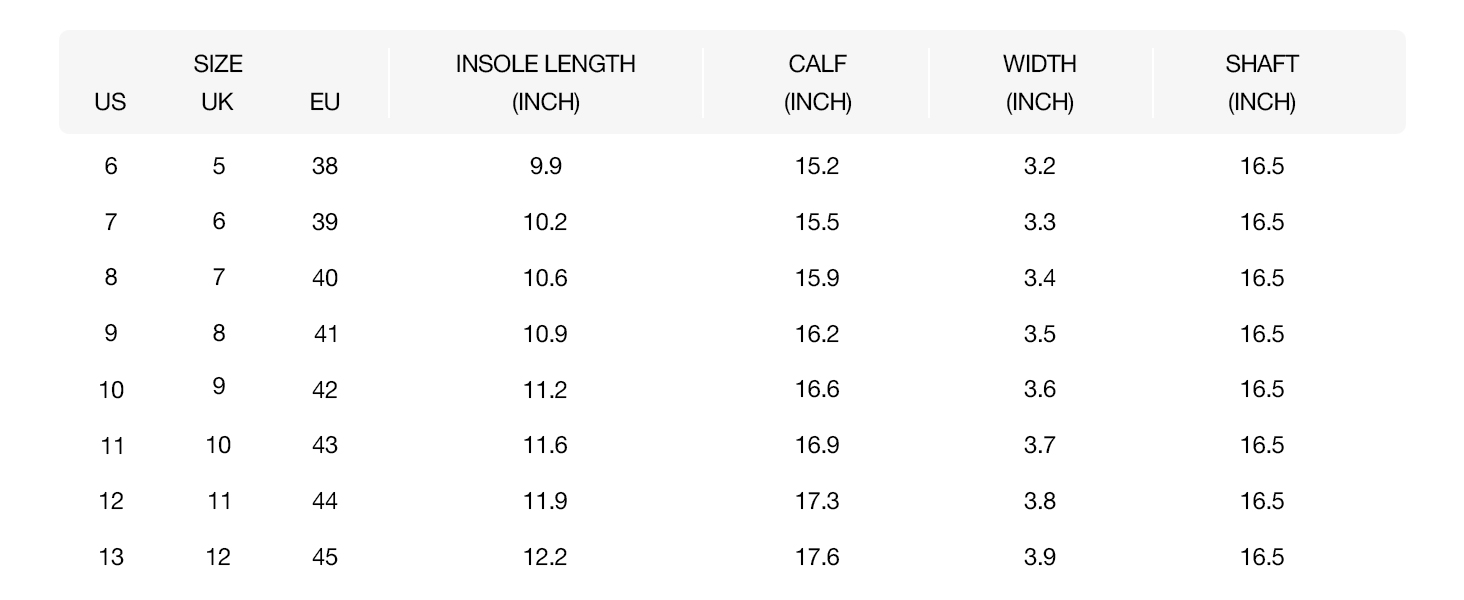Select EU size 41 cell
Image resolution: width=1464 pixels, height=600 pixels.
(325, 334)
